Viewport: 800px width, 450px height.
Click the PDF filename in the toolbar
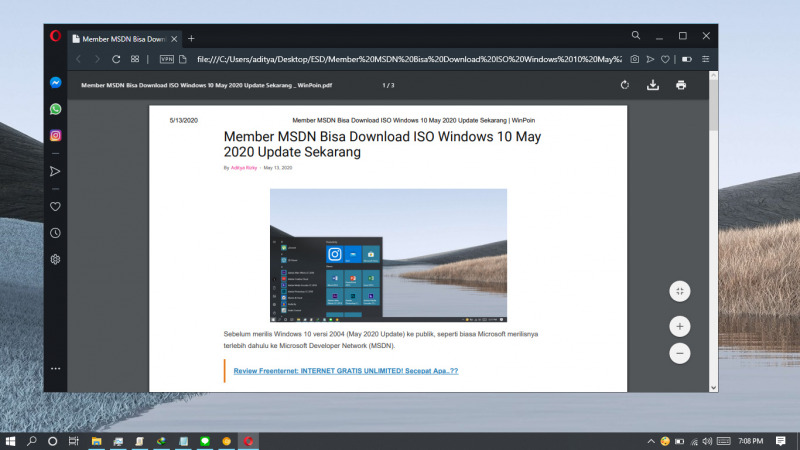[207, 85]
